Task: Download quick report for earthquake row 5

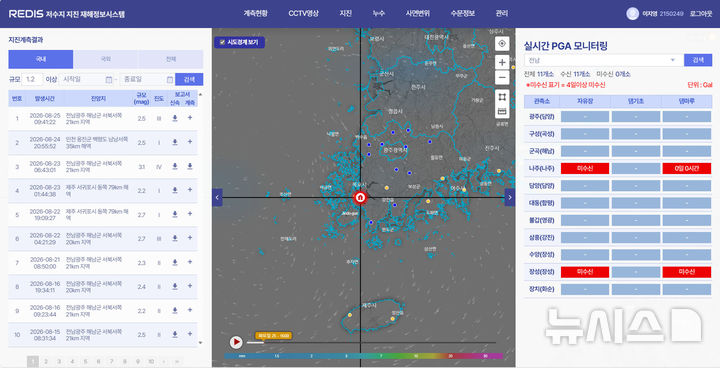Action: click(x=175, y=214)
